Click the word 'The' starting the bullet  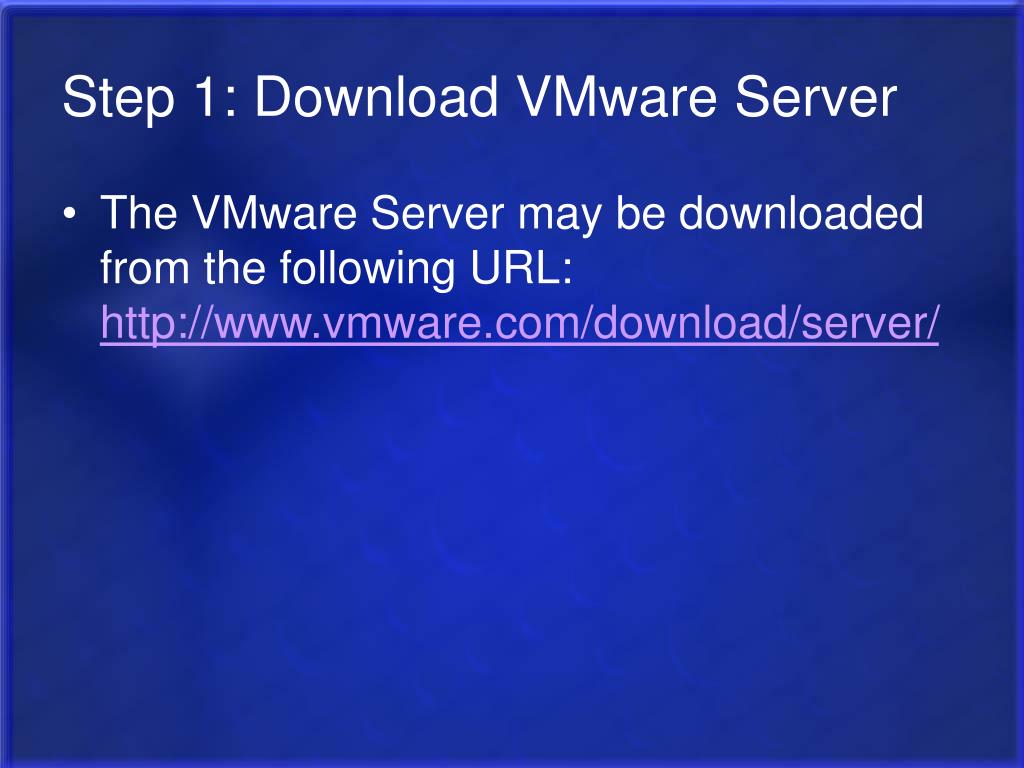click(138, 213)
